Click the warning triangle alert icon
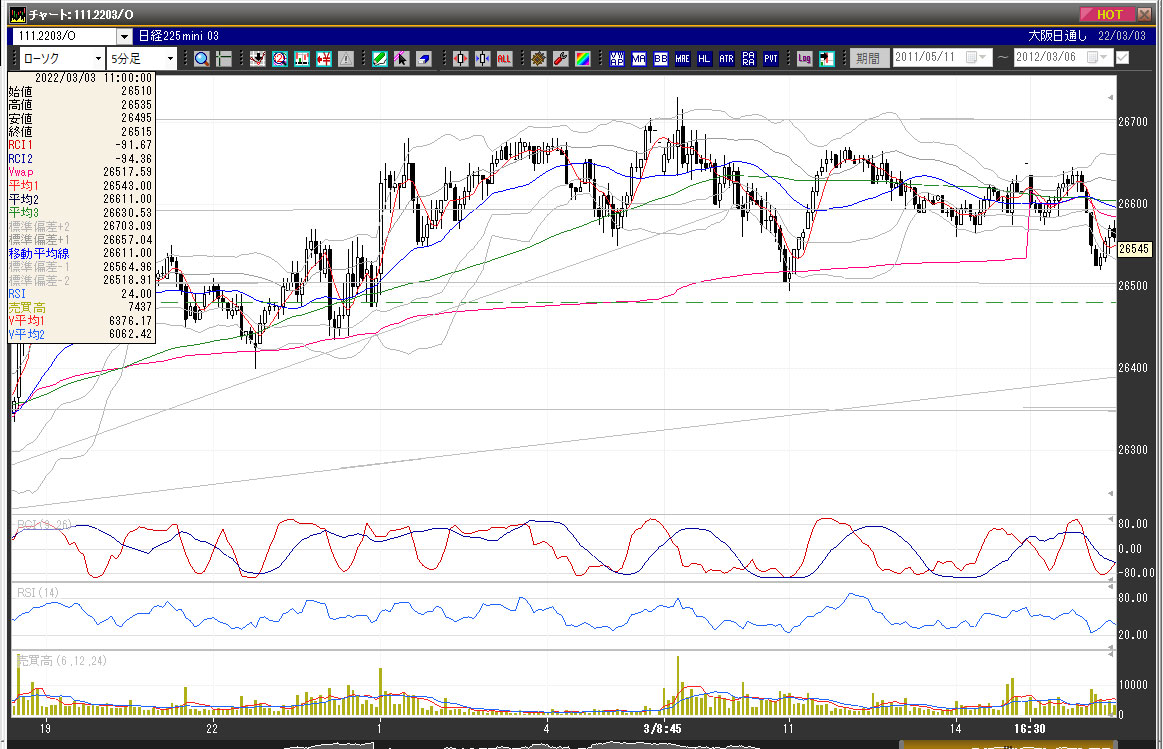 [346, 59]
